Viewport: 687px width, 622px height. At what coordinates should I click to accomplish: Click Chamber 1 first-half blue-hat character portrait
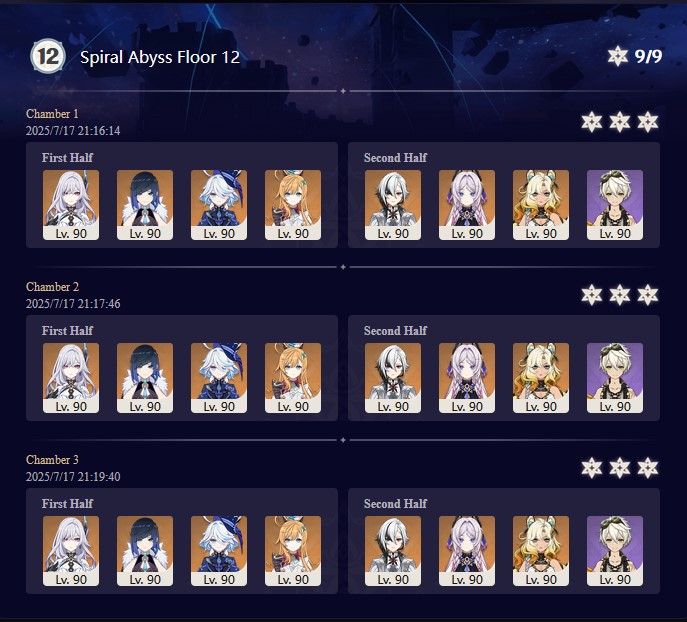click(x=219, y=205)
